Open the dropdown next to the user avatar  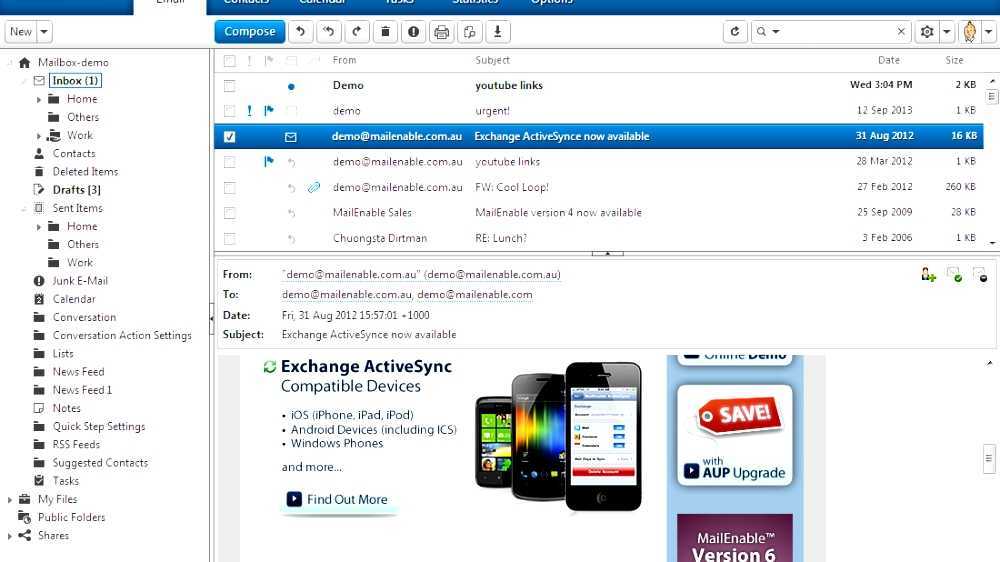(x=989, y=31)
